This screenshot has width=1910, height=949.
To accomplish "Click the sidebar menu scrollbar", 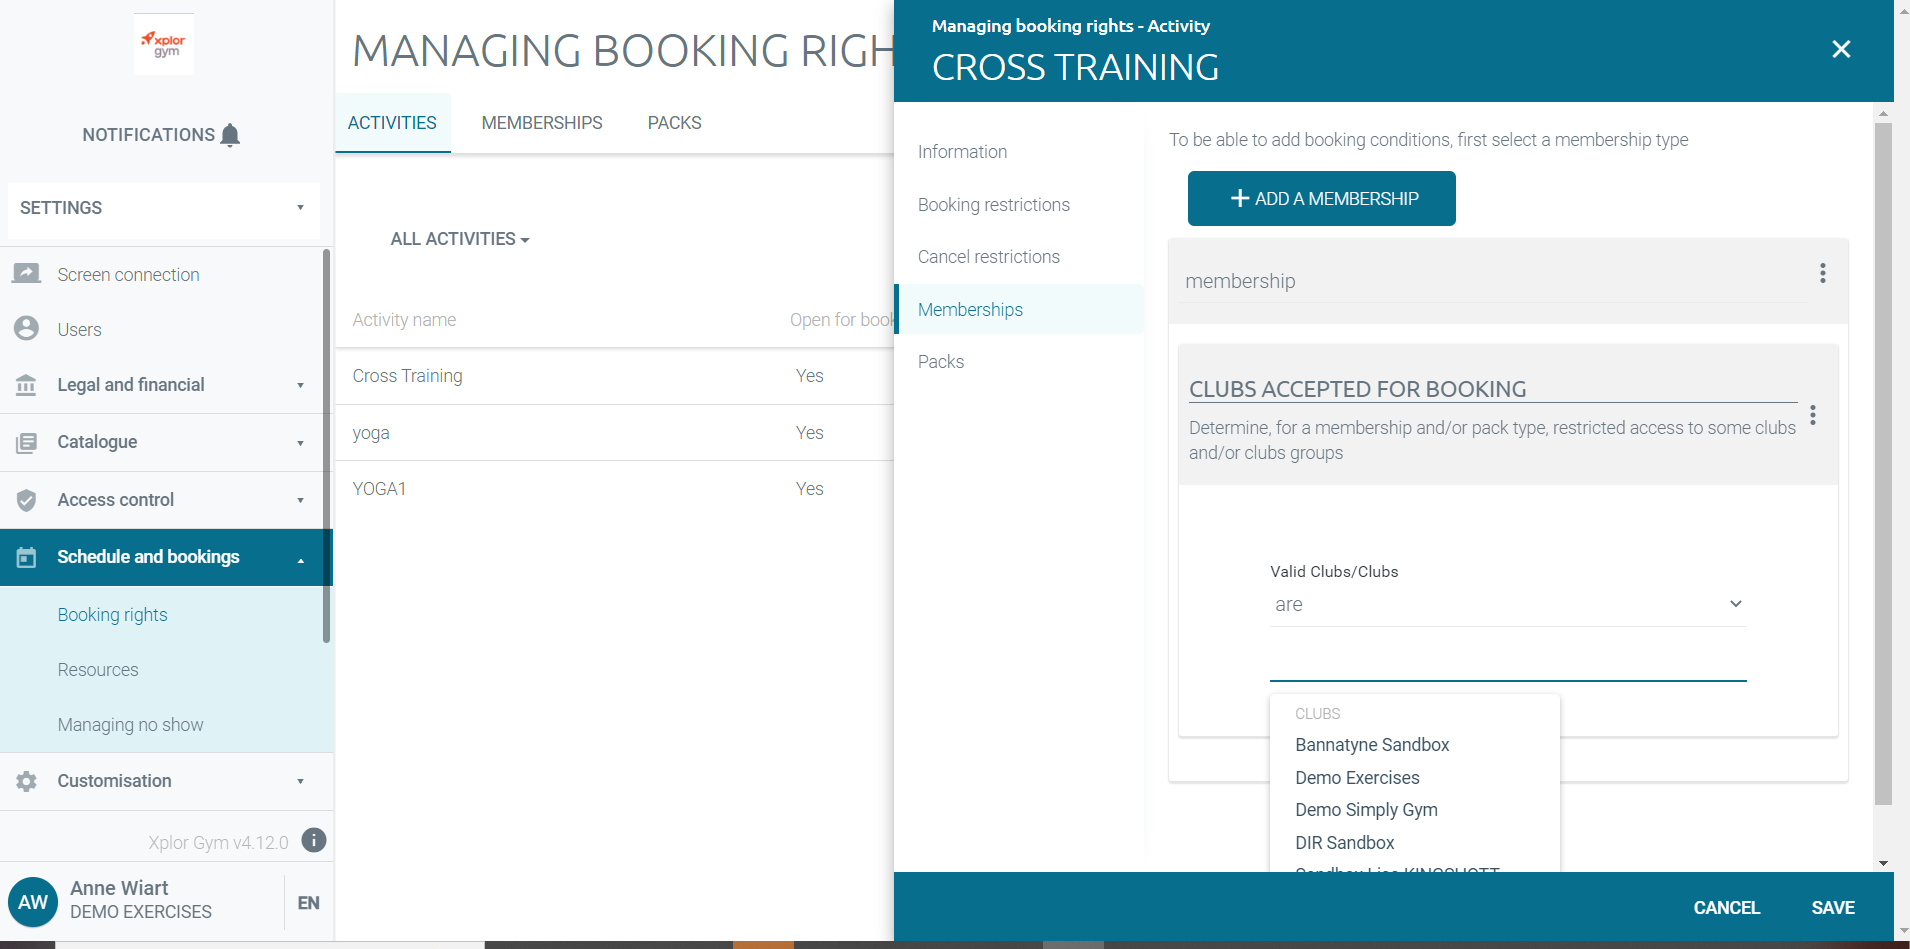I will [327, 446].
